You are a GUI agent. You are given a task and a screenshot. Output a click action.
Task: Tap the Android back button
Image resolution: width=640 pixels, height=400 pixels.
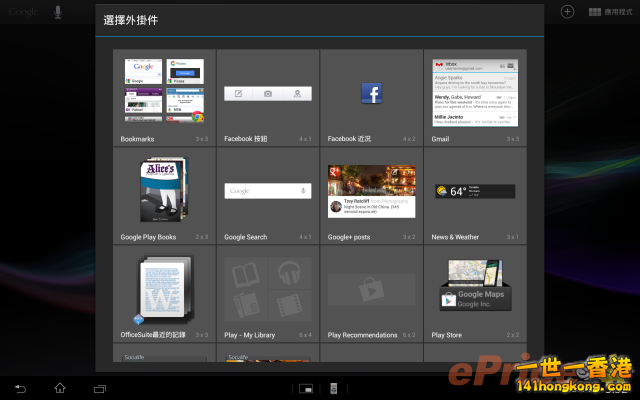coord(20,389)
